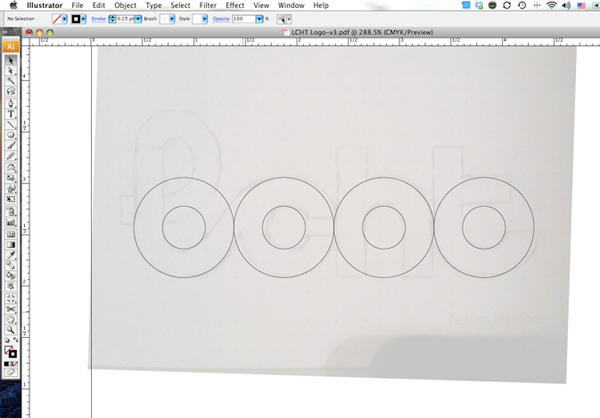The width and height of the screenshot is (600, 418).
Task: Select the Ellipse tool
Action: (x=11, y=135)
